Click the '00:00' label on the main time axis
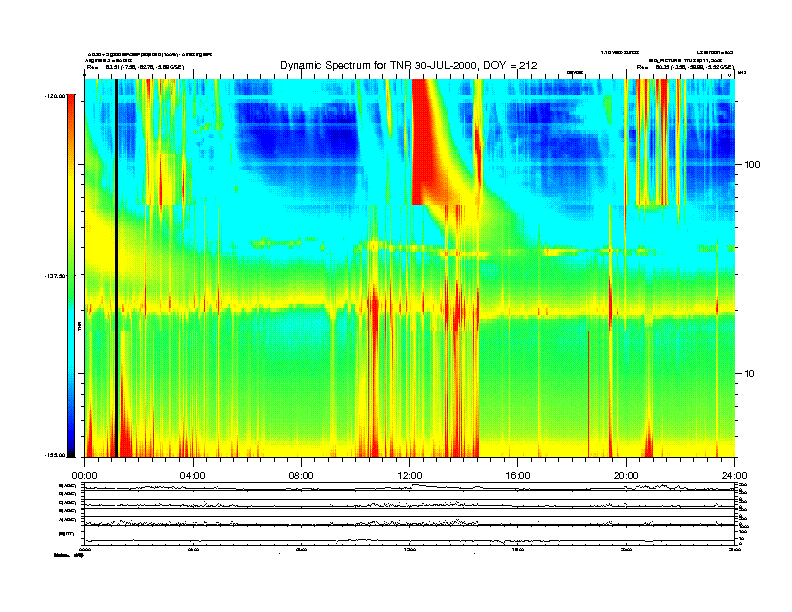The height and width of the screenshot is (612, 792). click(84, 476)
